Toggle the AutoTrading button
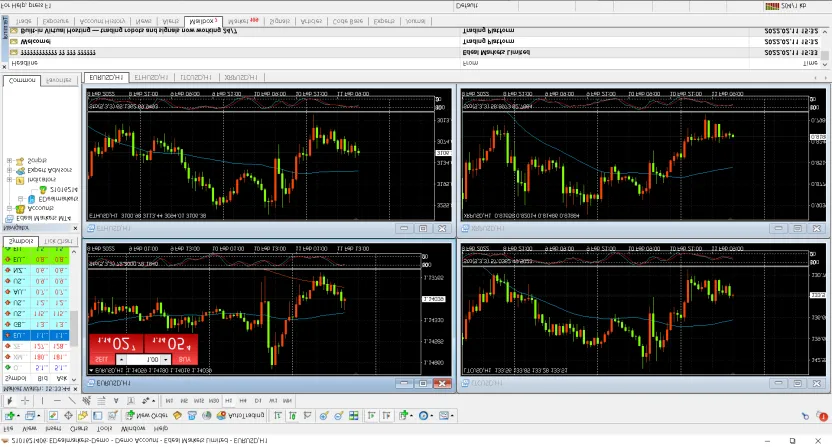The height and width of the screenshot is (447, 833). coord(241,416)
